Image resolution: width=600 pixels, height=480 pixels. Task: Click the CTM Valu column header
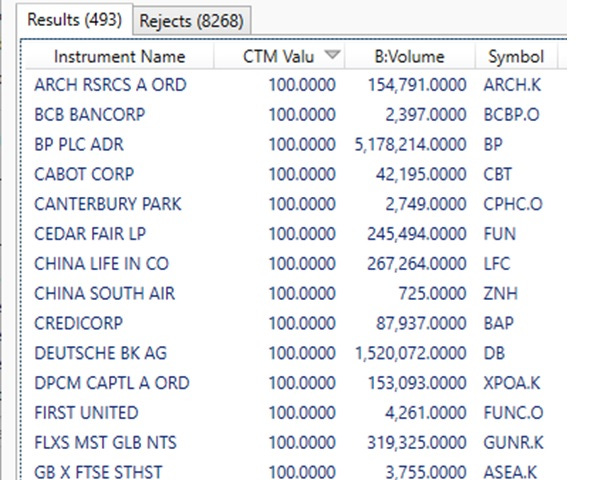pyautogui.click(x=279, y=57)
